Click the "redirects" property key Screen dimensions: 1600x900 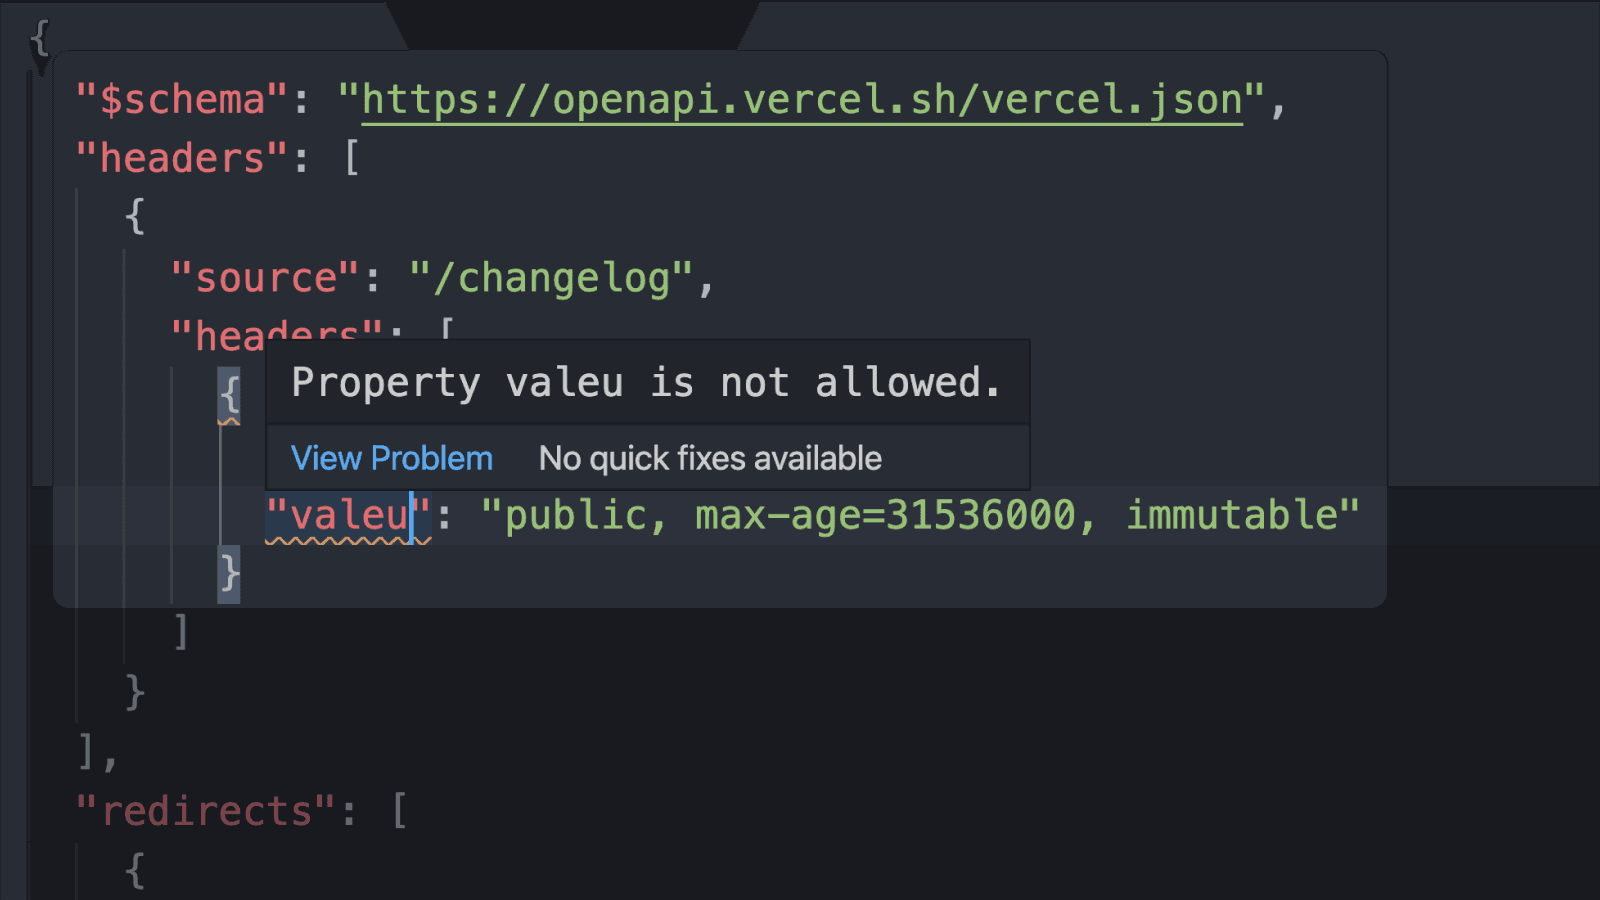(x=206, y=812)
